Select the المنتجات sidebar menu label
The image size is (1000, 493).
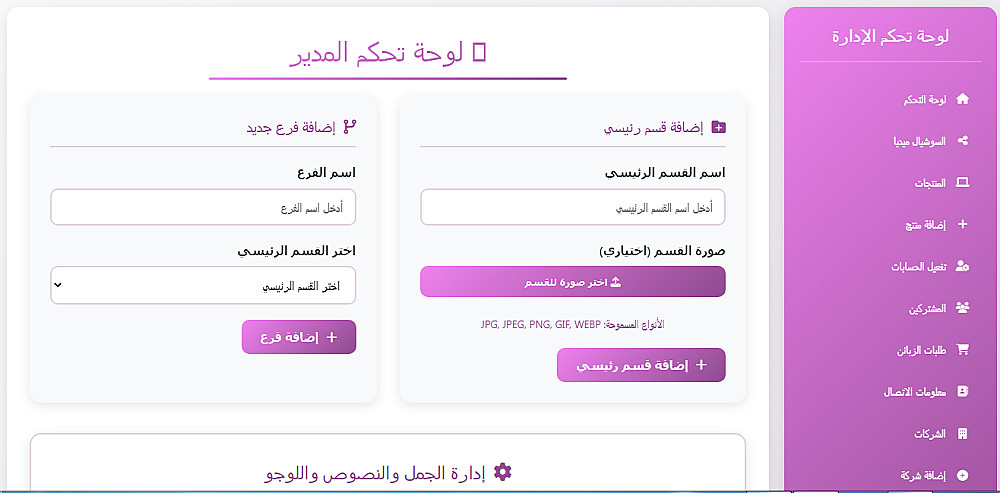pos(929,184)
